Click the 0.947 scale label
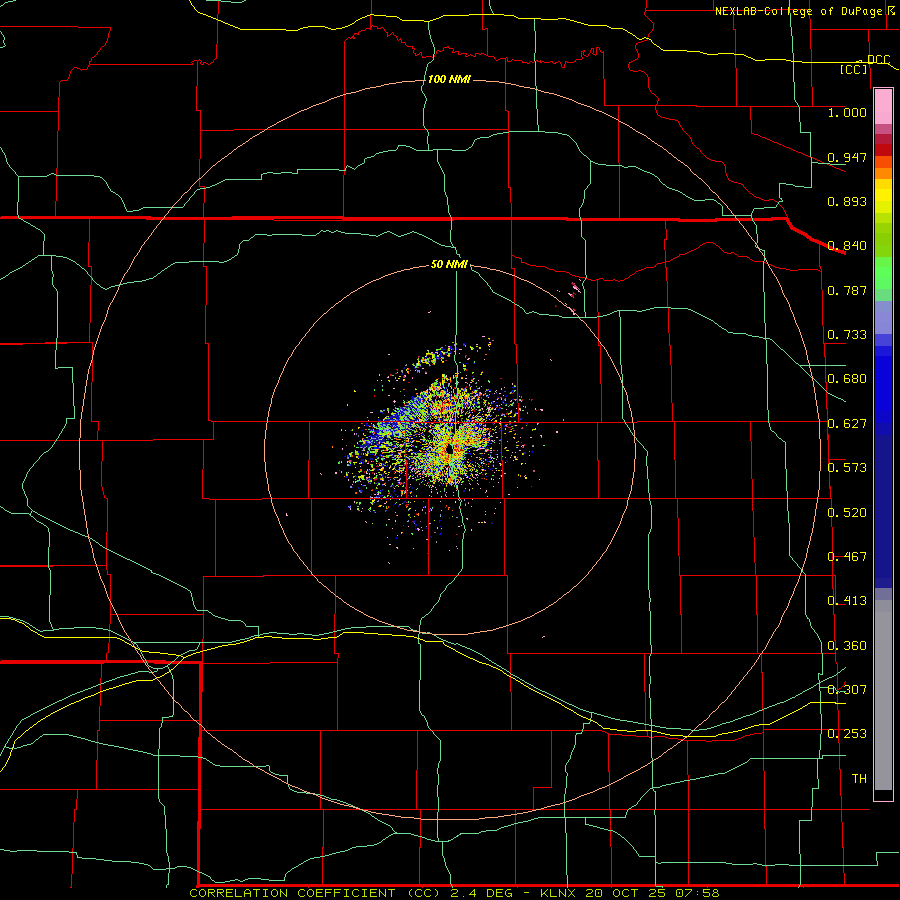 tap(847, 157)
